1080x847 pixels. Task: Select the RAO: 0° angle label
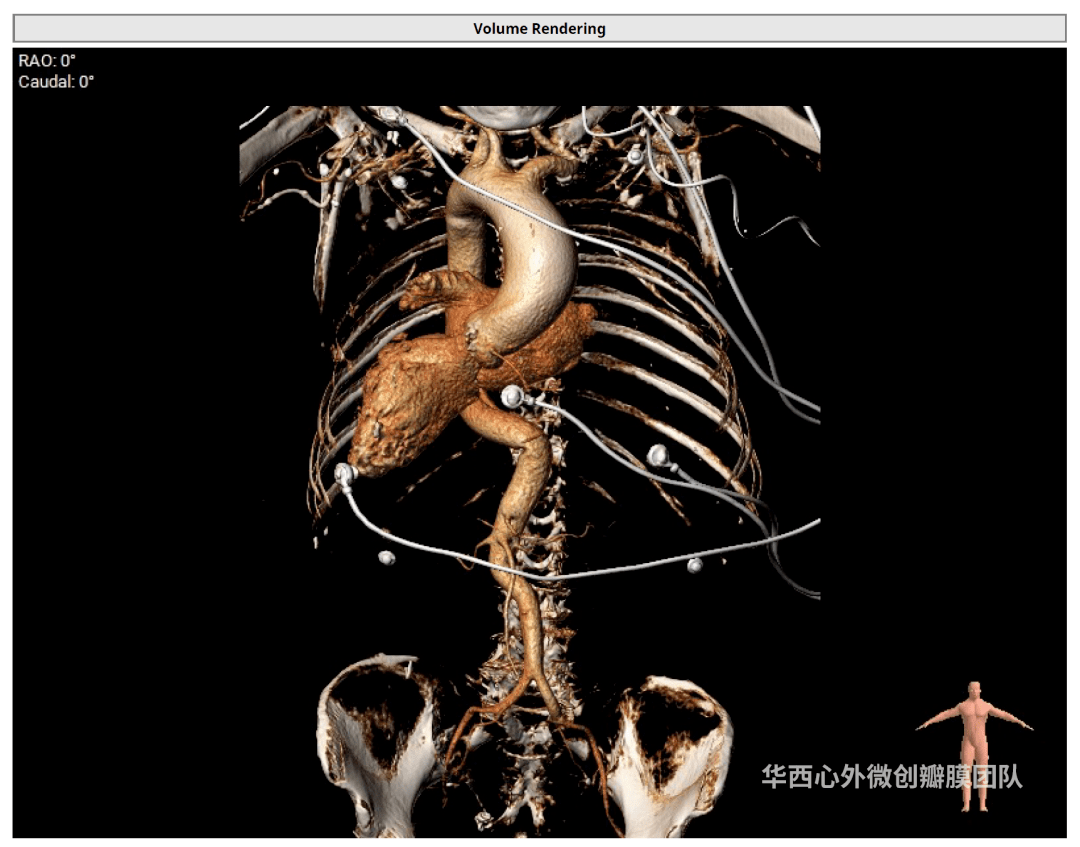point(47,61)
